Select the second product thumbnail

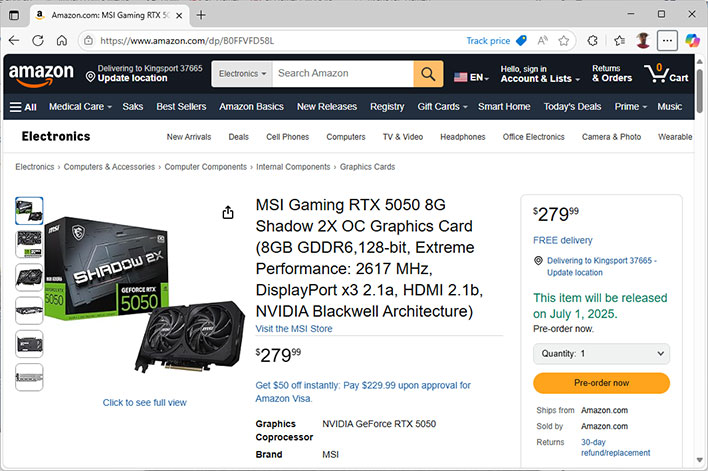point(29,244)
